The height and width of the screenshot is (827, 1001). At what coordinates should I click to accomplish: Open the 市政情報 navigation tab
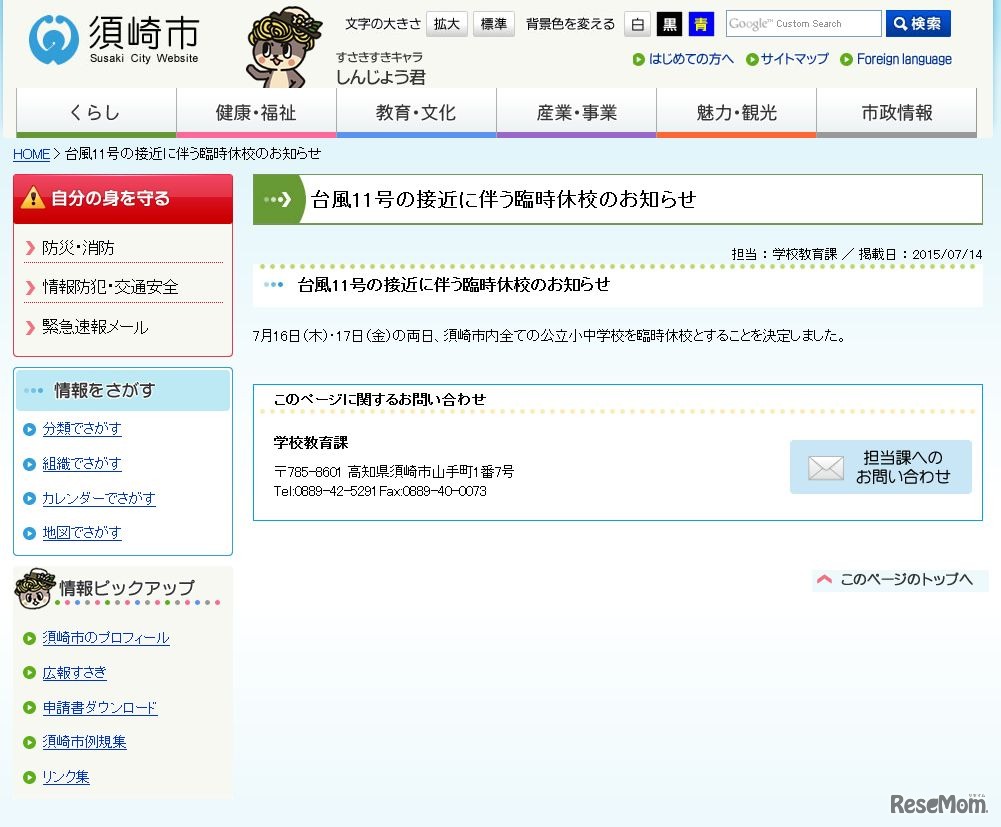897,113
